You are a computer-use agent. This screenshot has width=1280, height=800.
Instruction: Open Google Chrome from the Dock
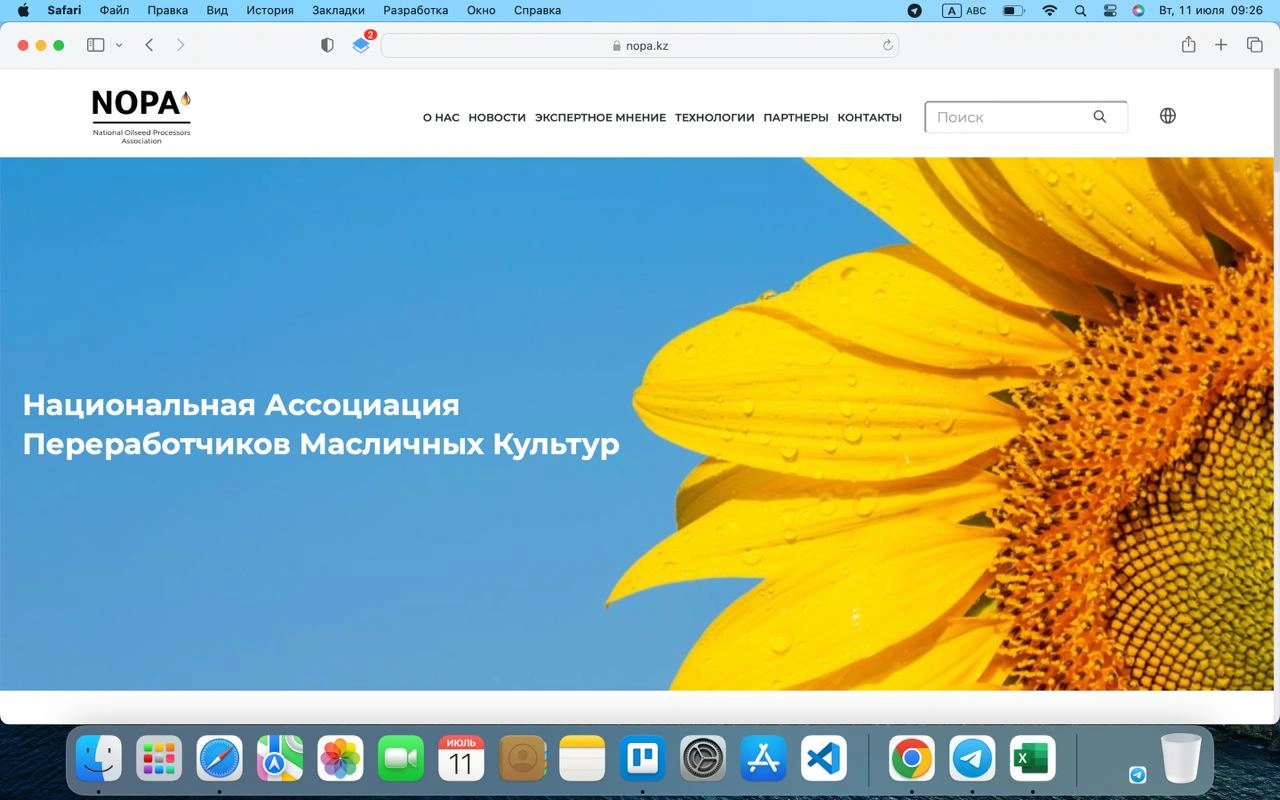coord(912,758)
